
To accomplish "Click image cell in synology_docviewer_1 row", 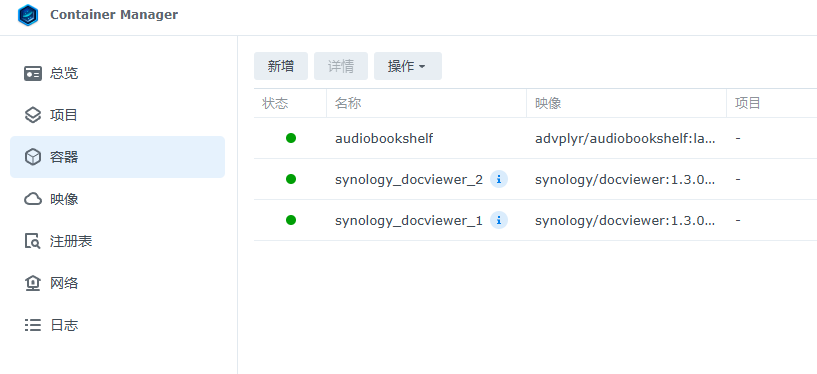I will [x=625, y=221].
